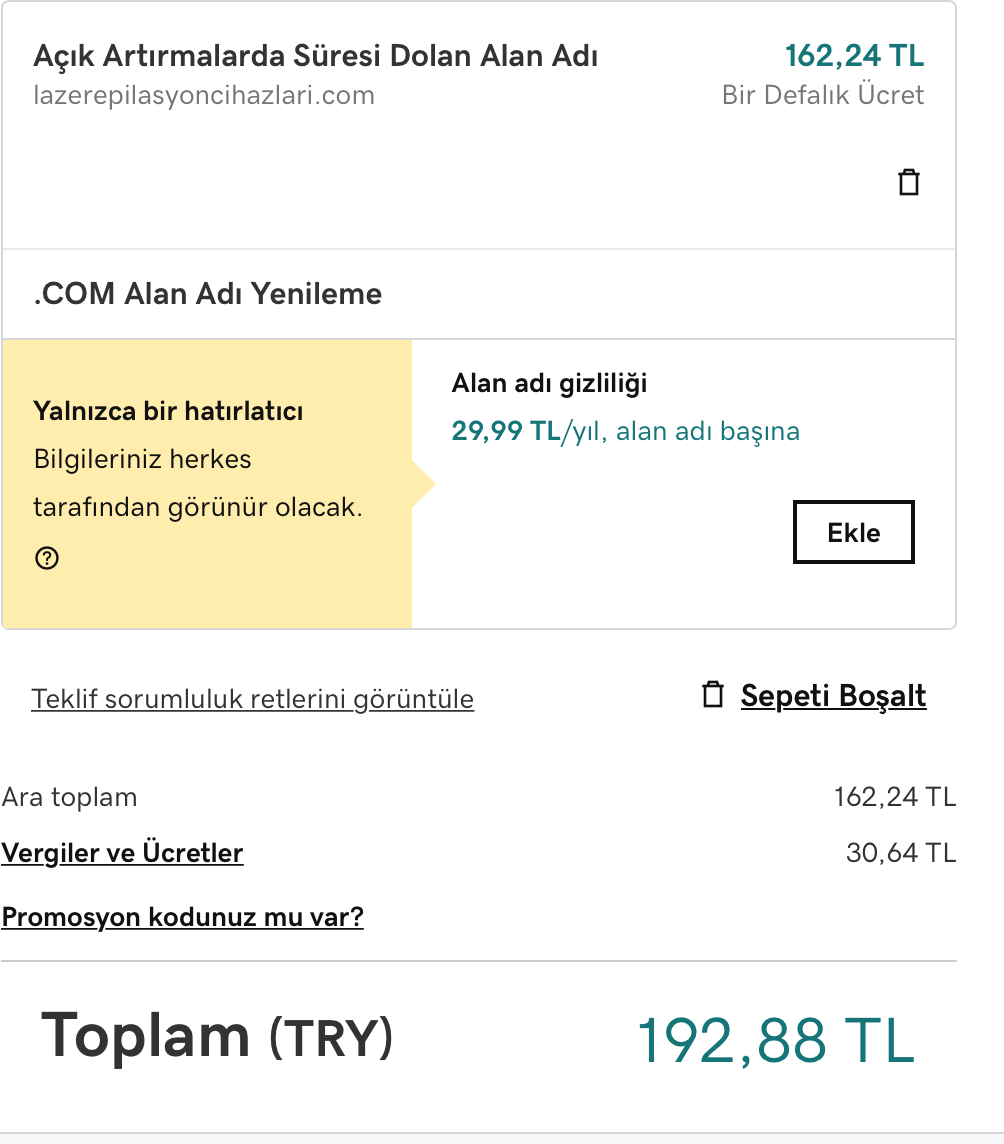Delete the lazerepilasyoncihazlari.com item via trash icon
Screen dimensions: 1004x1144
(x=908, y=182)
